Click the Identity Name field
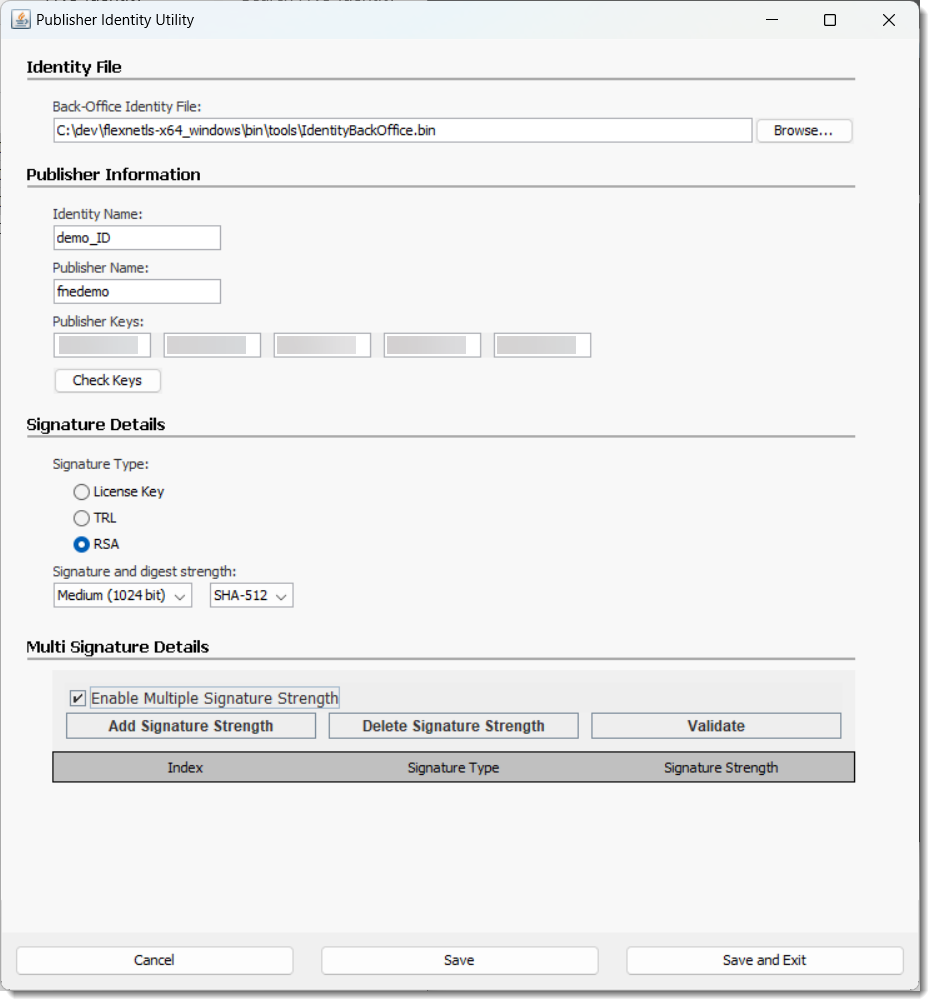This screenshot has width=935, height=1006. tap(136, 238)
